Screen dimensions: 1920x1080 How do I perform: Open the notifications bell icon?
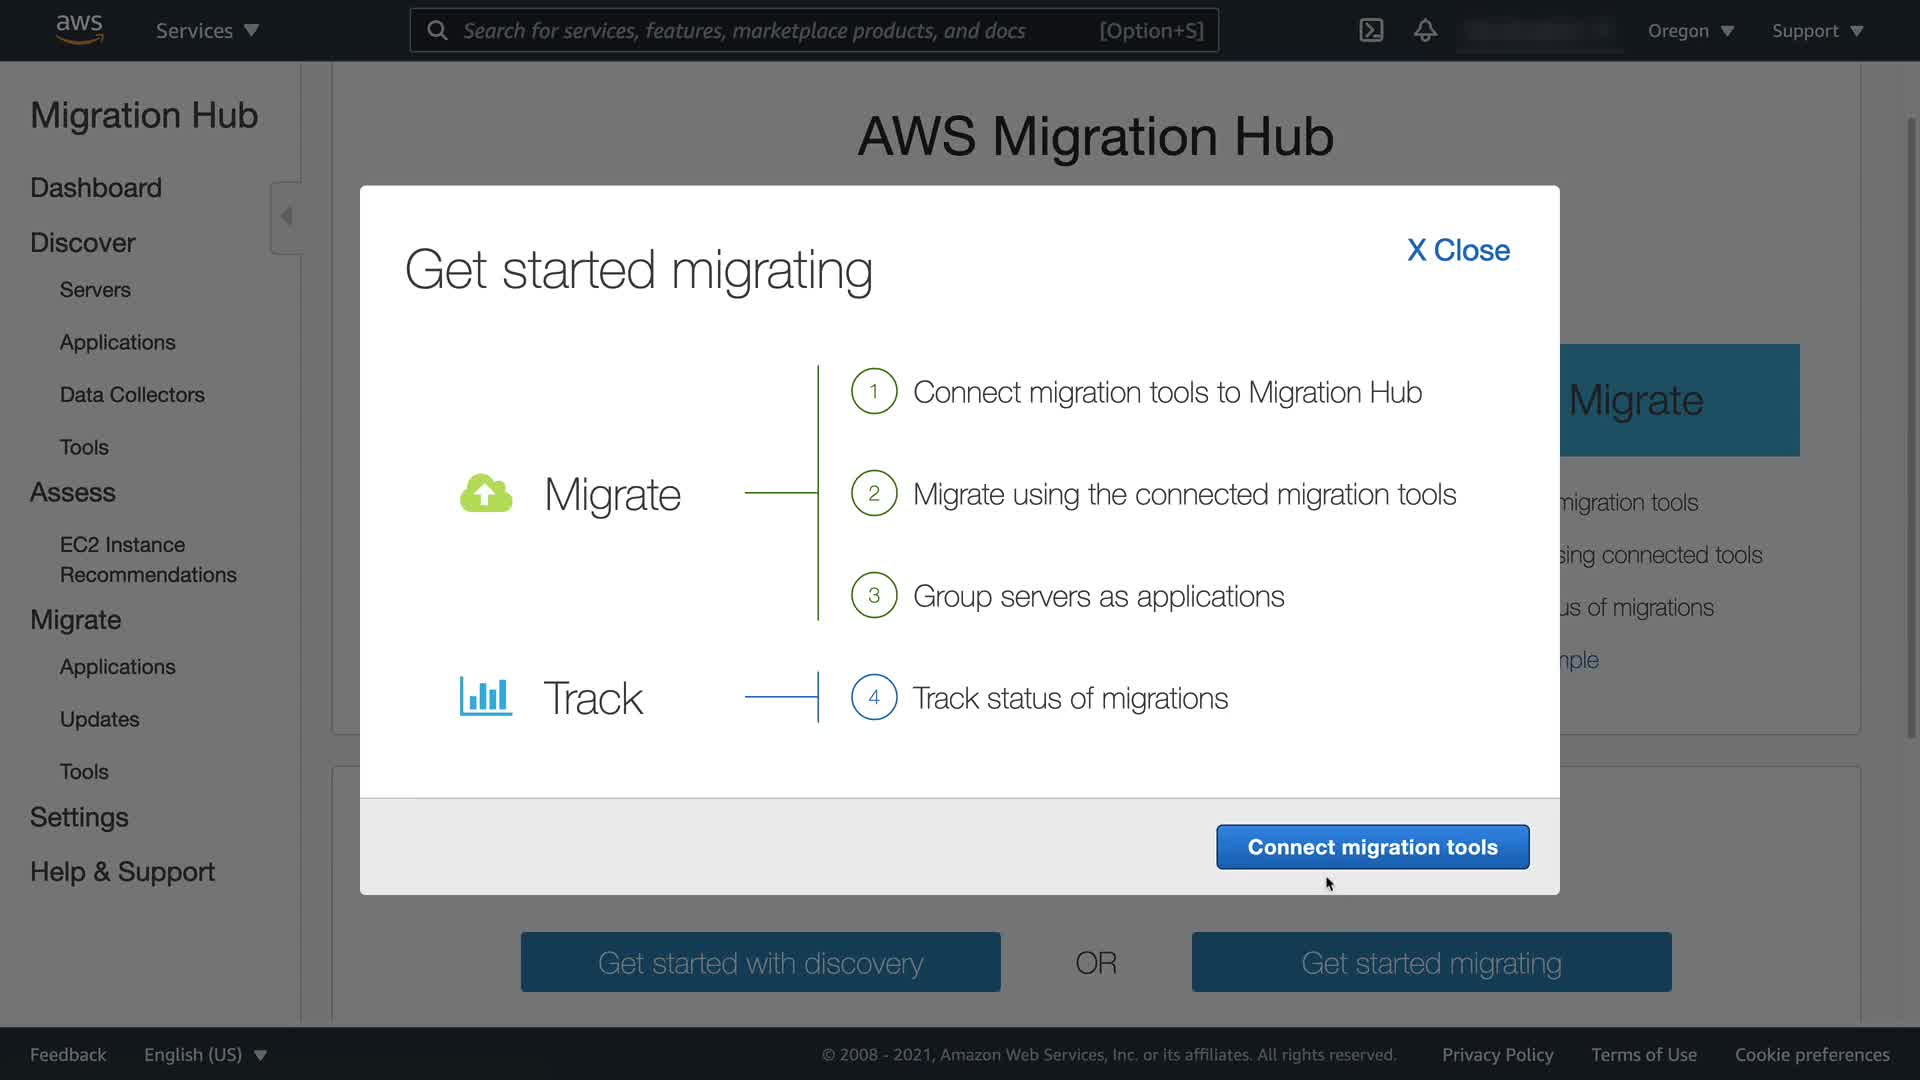pos(1425,30)
